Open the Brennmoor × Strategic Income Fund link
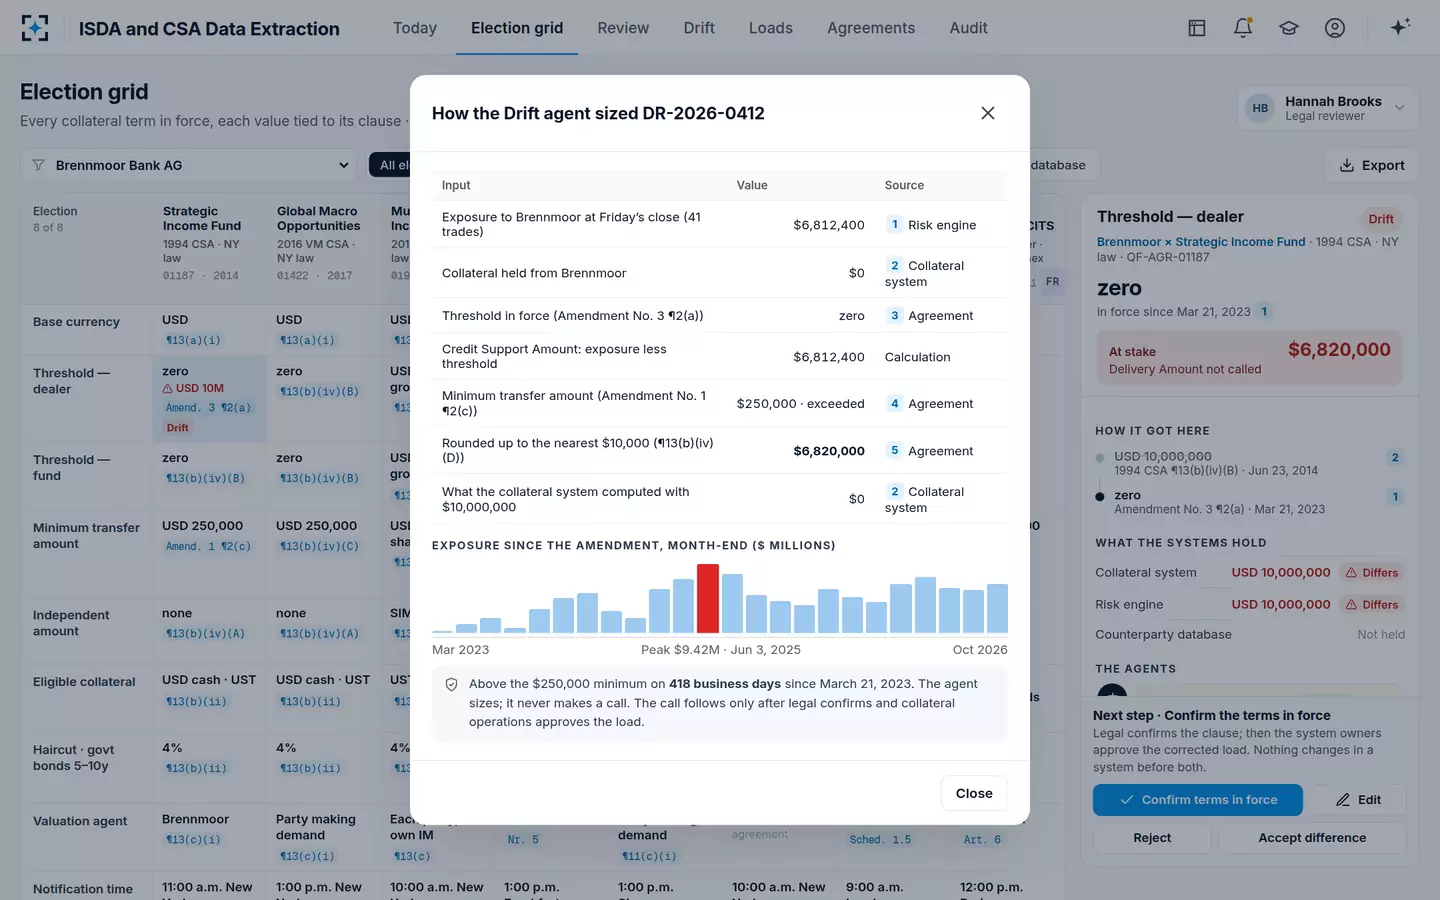The height and width of the screenshot is (900, 1440). tap(1201, 242)
